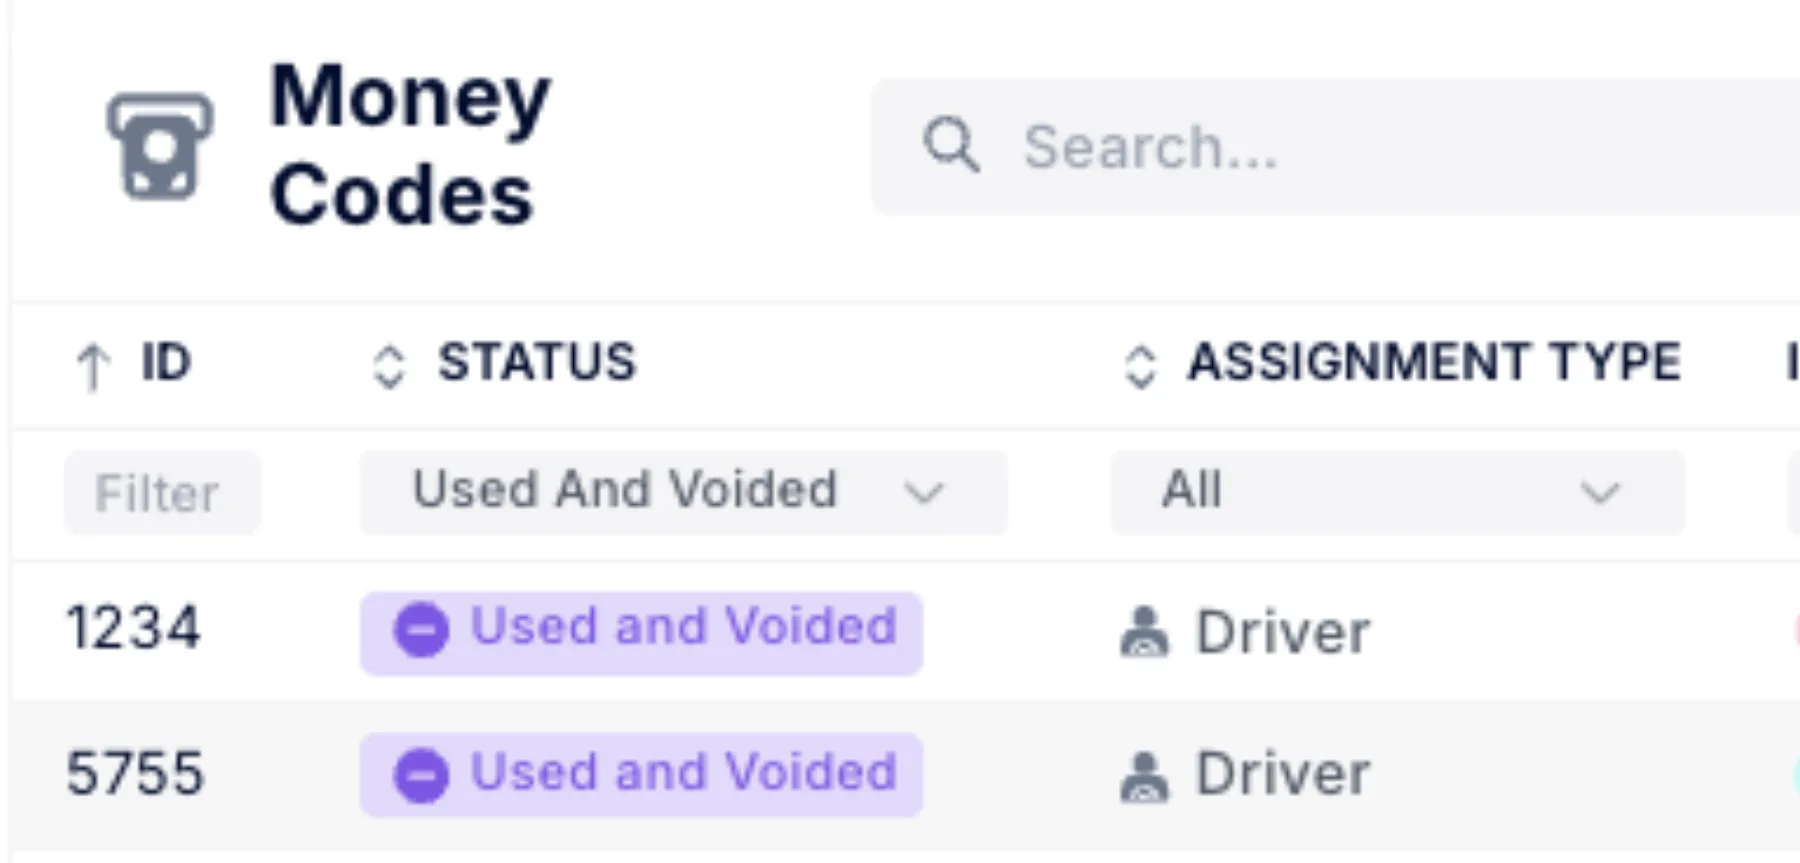Viewport: 1800px width, 863px height.
Task: Click the Status column sort arrows
Action: (x=389, y=366)
